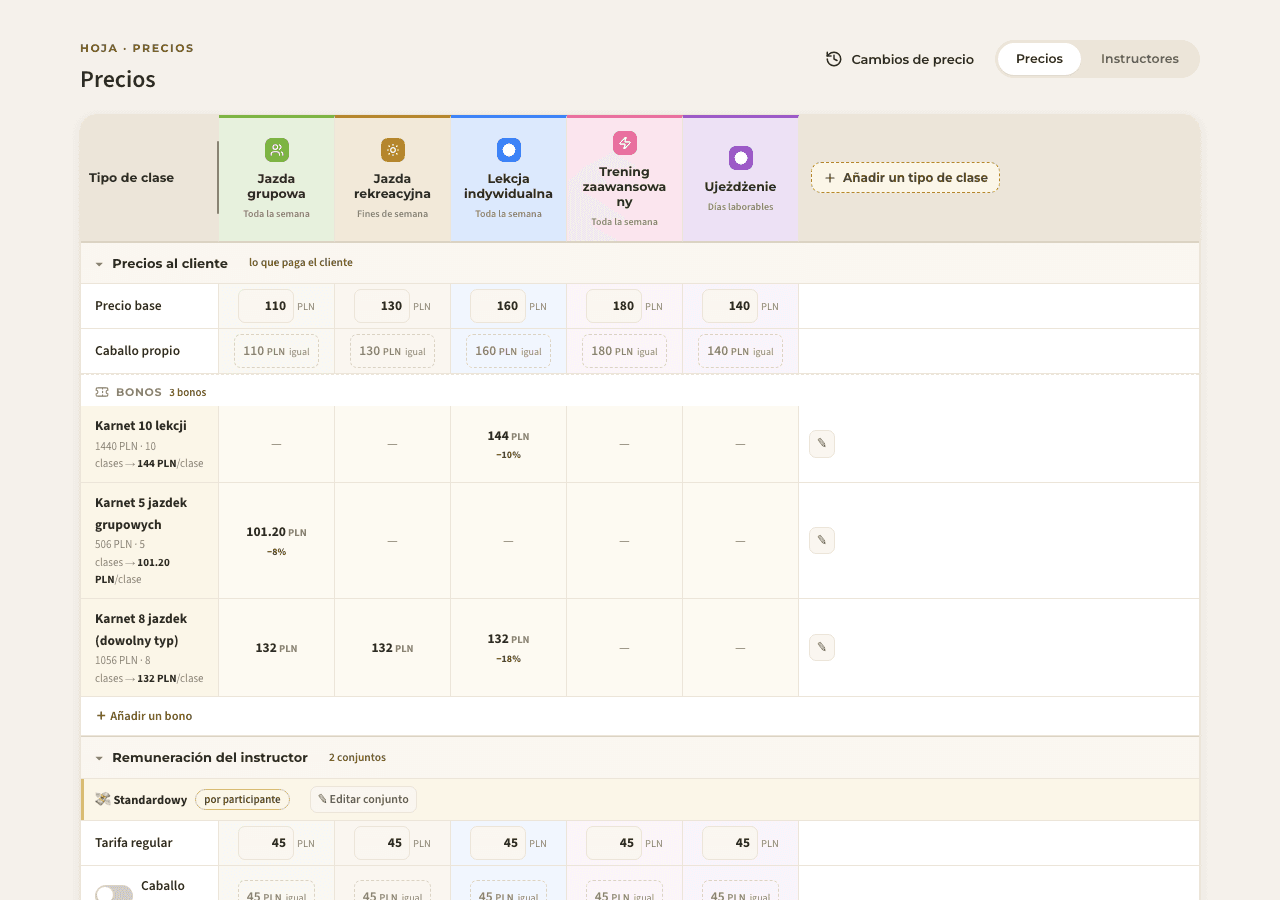Edit the Karnet 5 jazdek grupowych pencil
Viewport: 1280px width, 900px height.
pos(822,541)
